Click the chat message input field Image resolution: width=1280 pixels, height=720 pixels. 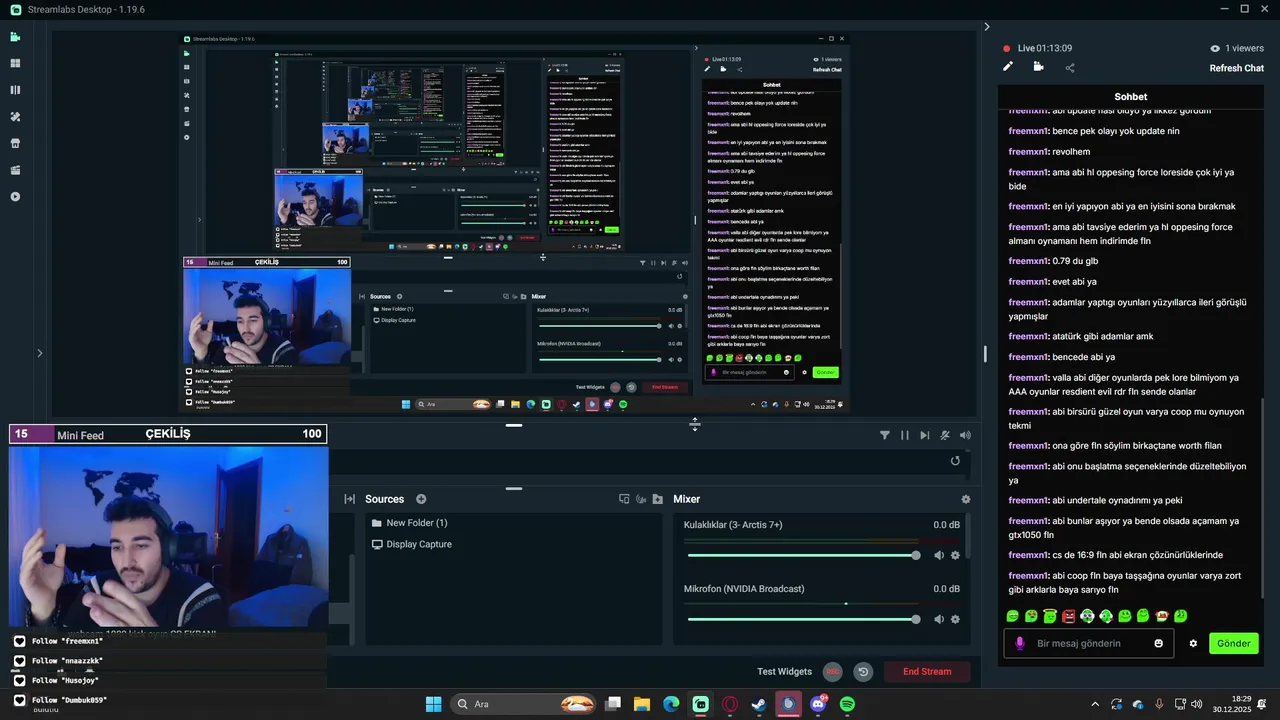pos(1087,643)
